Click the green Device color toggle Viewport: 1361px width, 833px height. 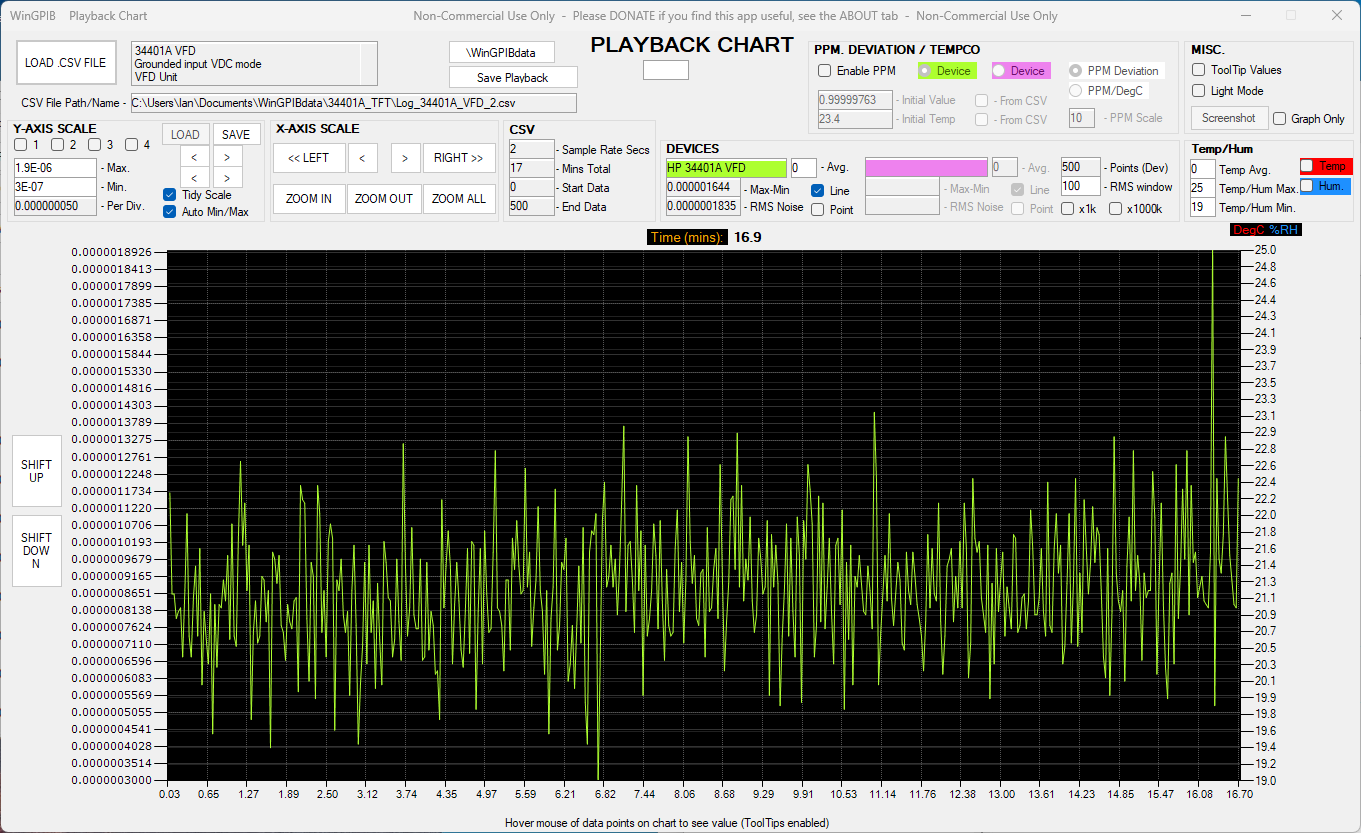point(946,71)
